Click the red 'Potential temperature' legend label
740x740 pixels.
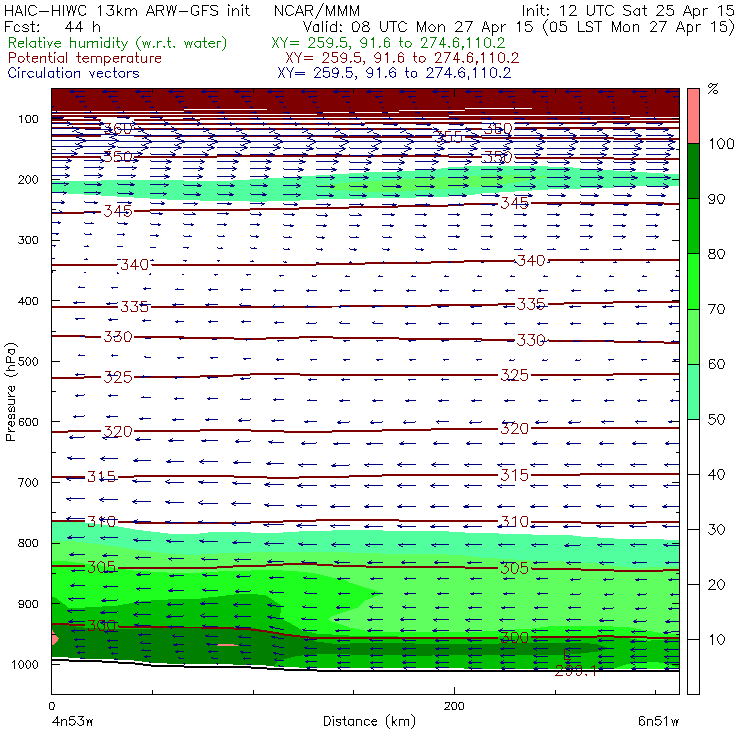(x=85, y=58)
